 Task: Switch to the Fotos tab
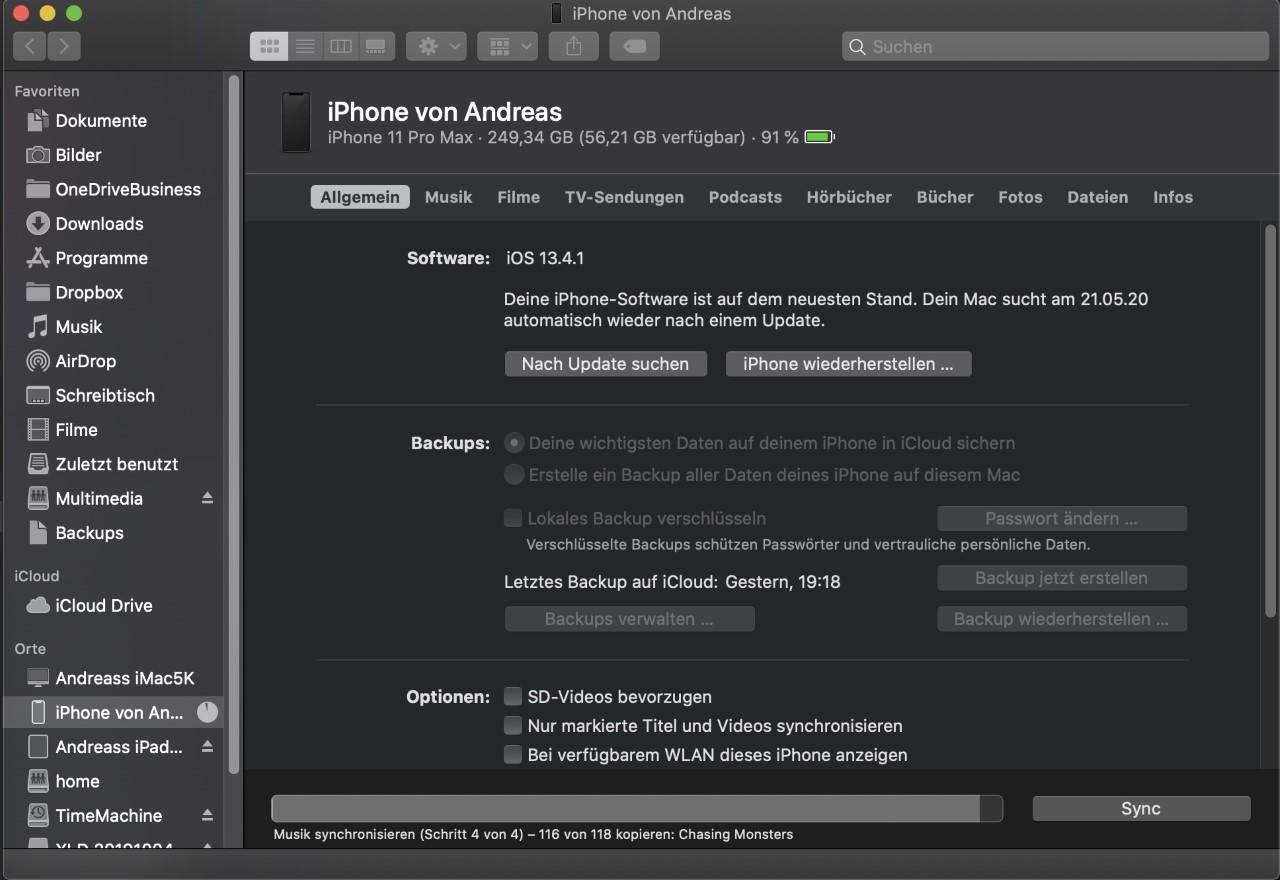[1020, 197]
